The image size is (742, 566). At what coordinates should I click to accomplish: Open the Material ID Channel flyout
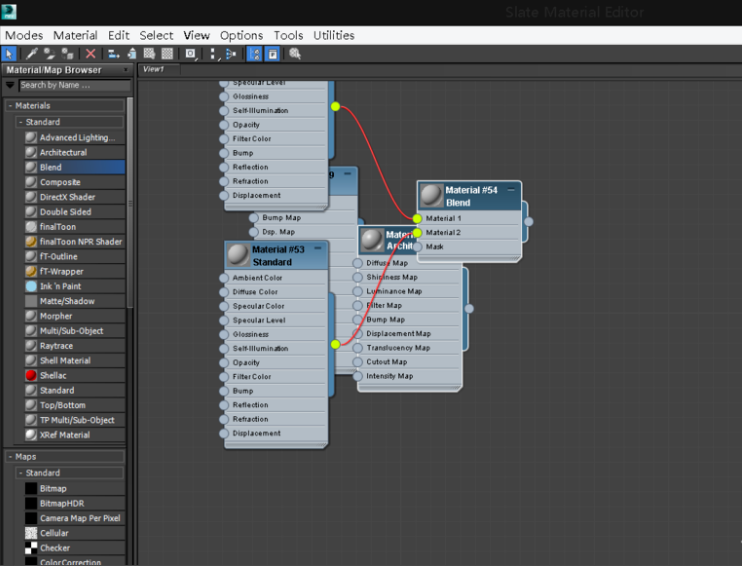tap(191, 54)
